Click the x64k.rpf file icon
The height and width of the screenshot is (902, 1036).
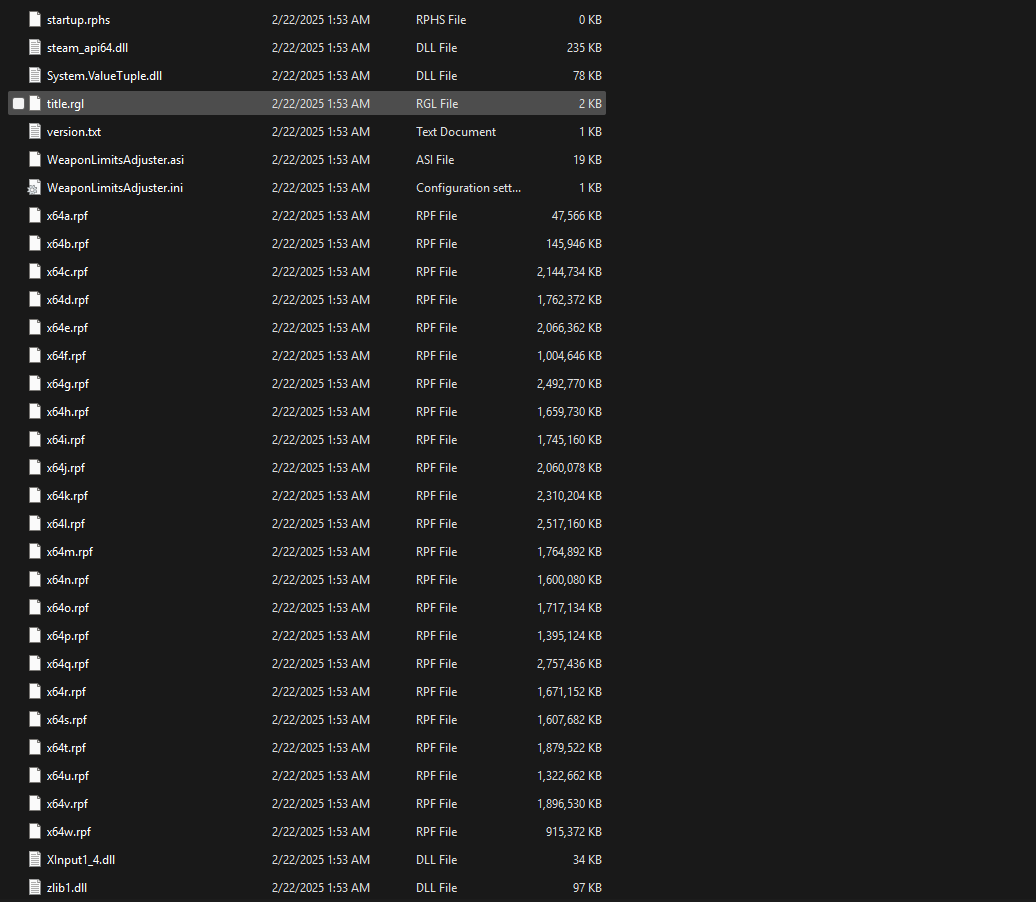(x=35, y=496)
